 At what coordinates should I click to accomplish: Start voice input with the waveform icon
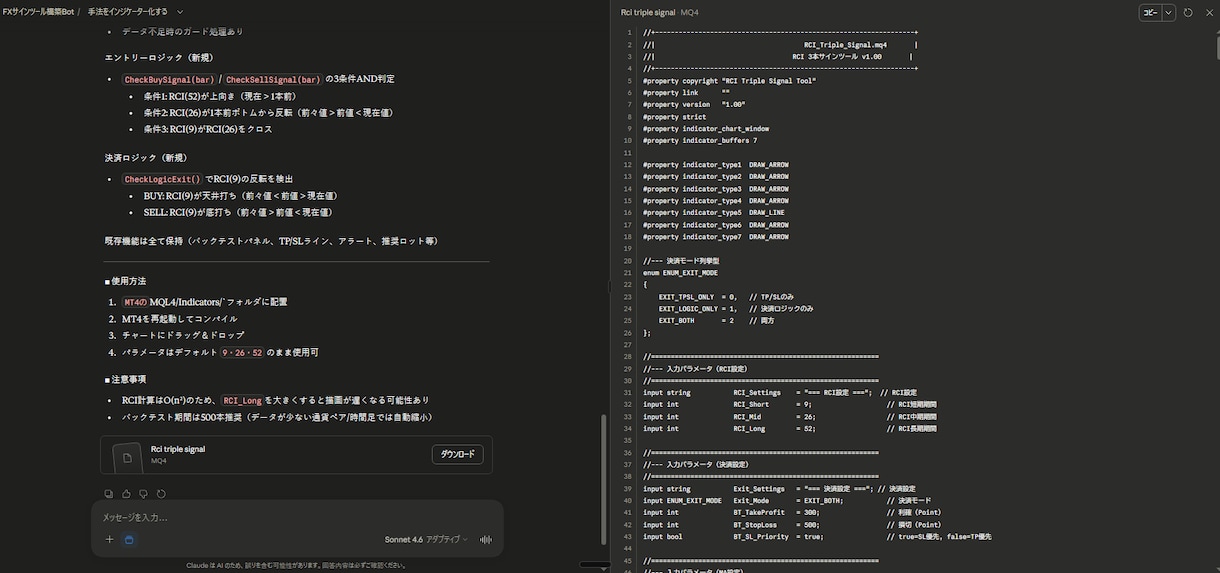coord(486,539)
